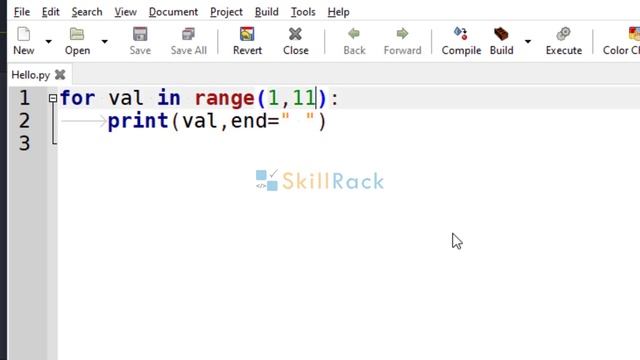
Task: Click the 'print' keyword in line 2
Action: pyautogui.click(x=138, y=121)
